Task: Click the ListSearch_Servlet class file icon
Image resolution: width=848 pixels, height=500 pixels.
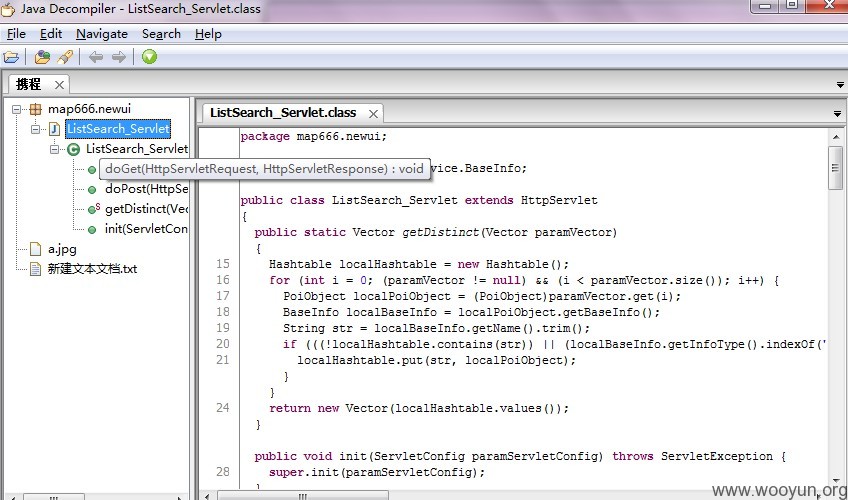Action: pyautogui.click(x=55, y=129)
